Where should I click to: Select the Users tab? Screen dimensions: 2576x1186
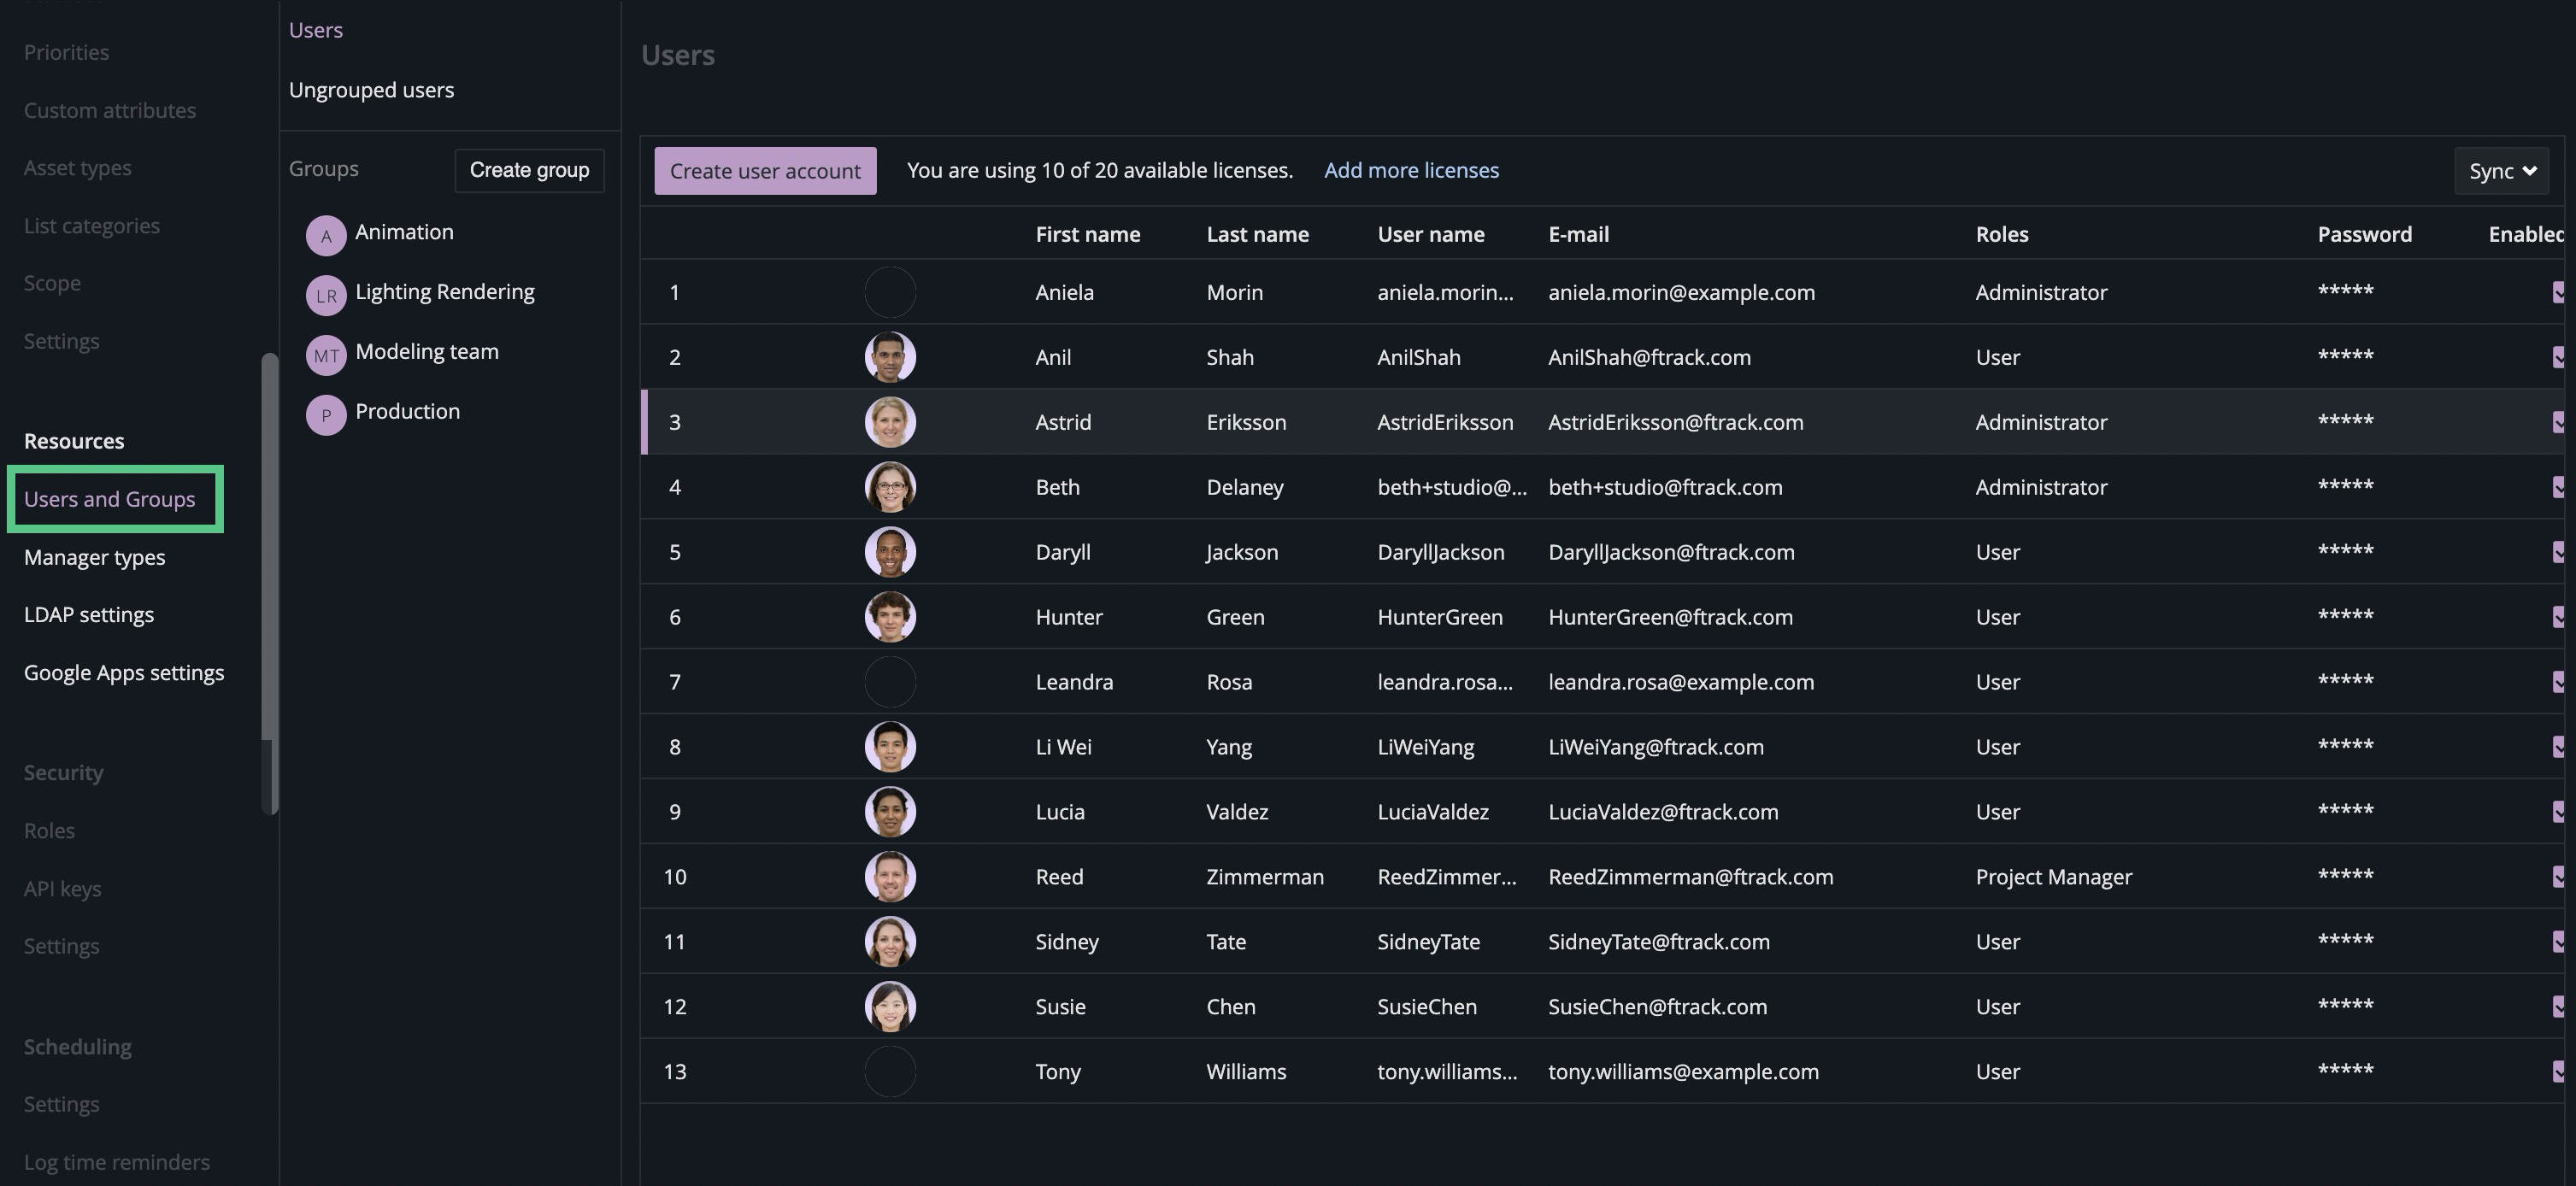(315, 29)
